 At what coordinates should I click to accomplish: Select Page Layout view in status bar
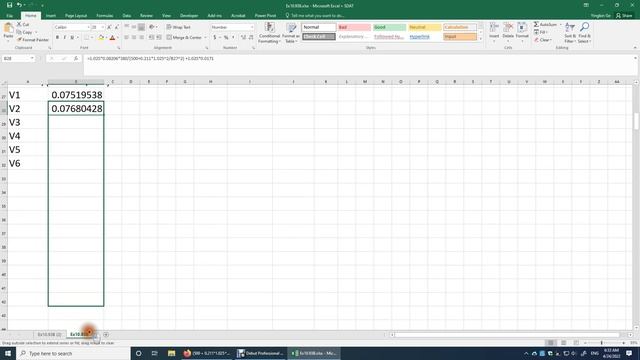click(x=563, y=343)
